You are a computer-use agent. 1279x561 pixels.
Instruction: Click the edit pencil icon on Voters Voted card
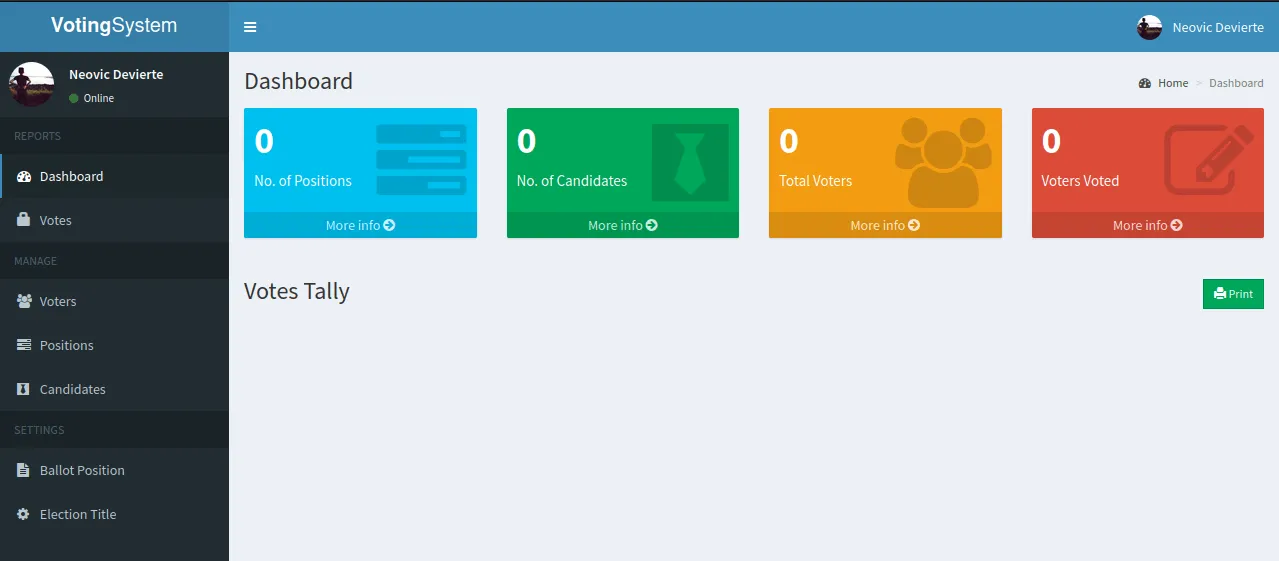1208,160
